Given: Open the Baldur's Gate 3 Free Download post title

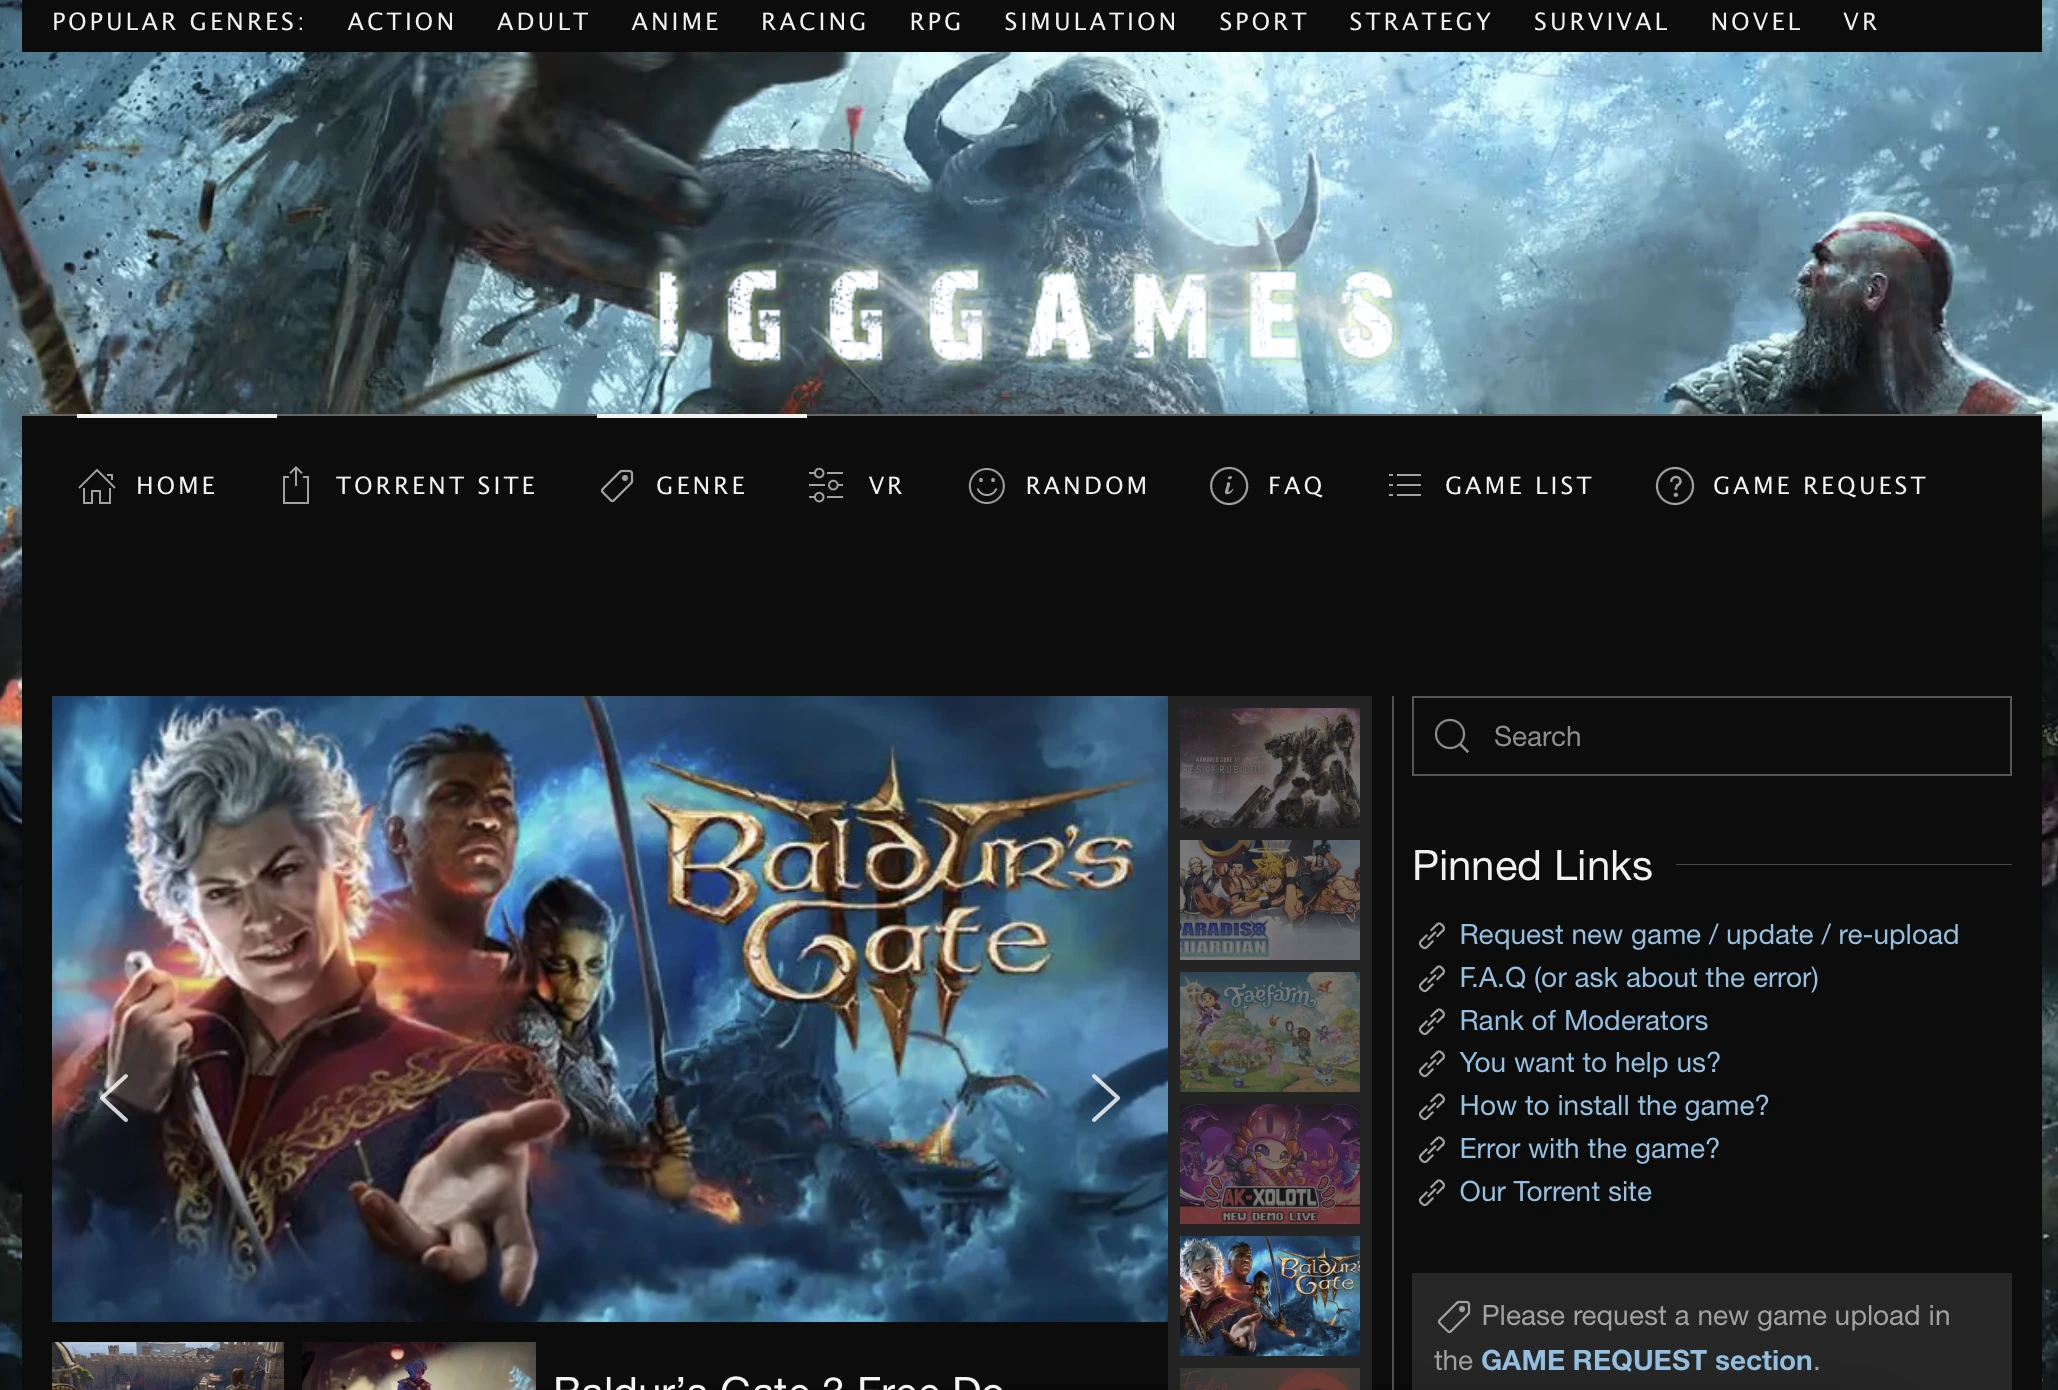Looking at the screenshot, I should coord(779,1380).
